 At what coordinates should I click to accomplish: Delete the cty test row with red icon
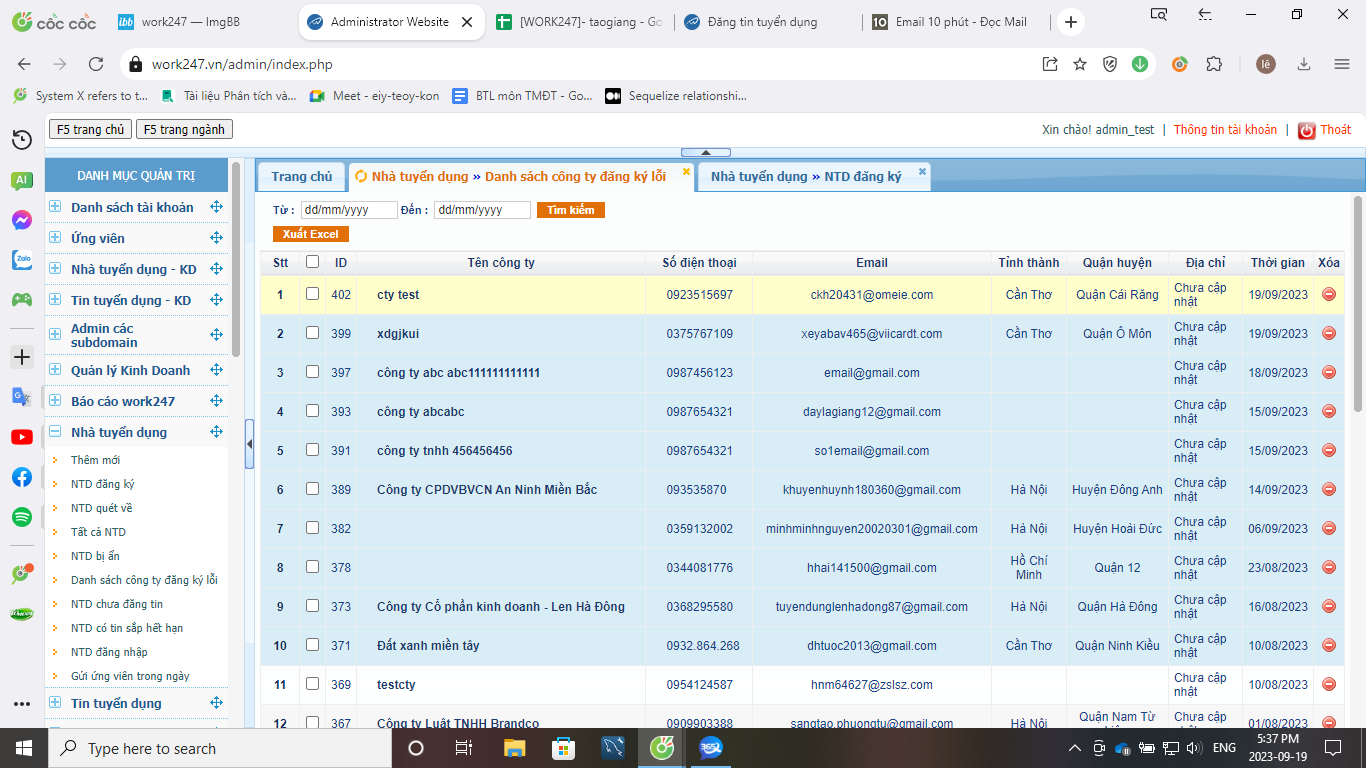click(1328, 294)
